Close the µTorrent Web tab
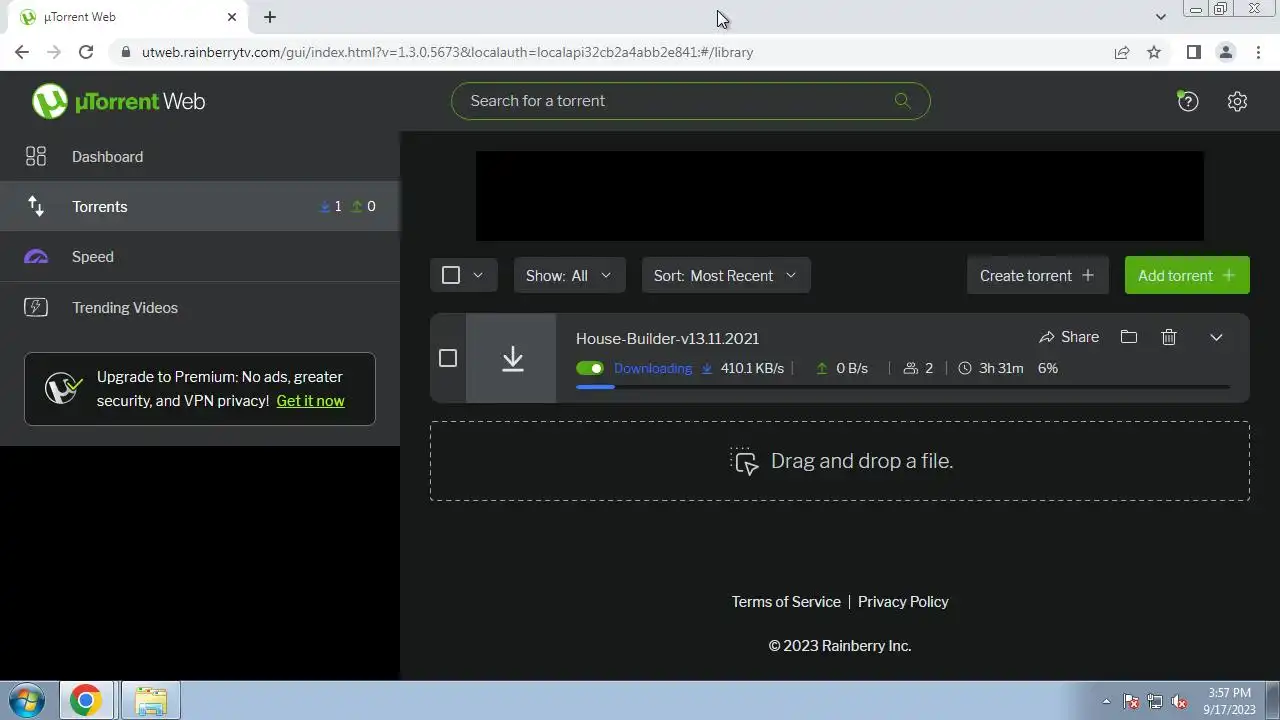The width and height of the screenshot is (1280, 720). (x=232, y=17)
